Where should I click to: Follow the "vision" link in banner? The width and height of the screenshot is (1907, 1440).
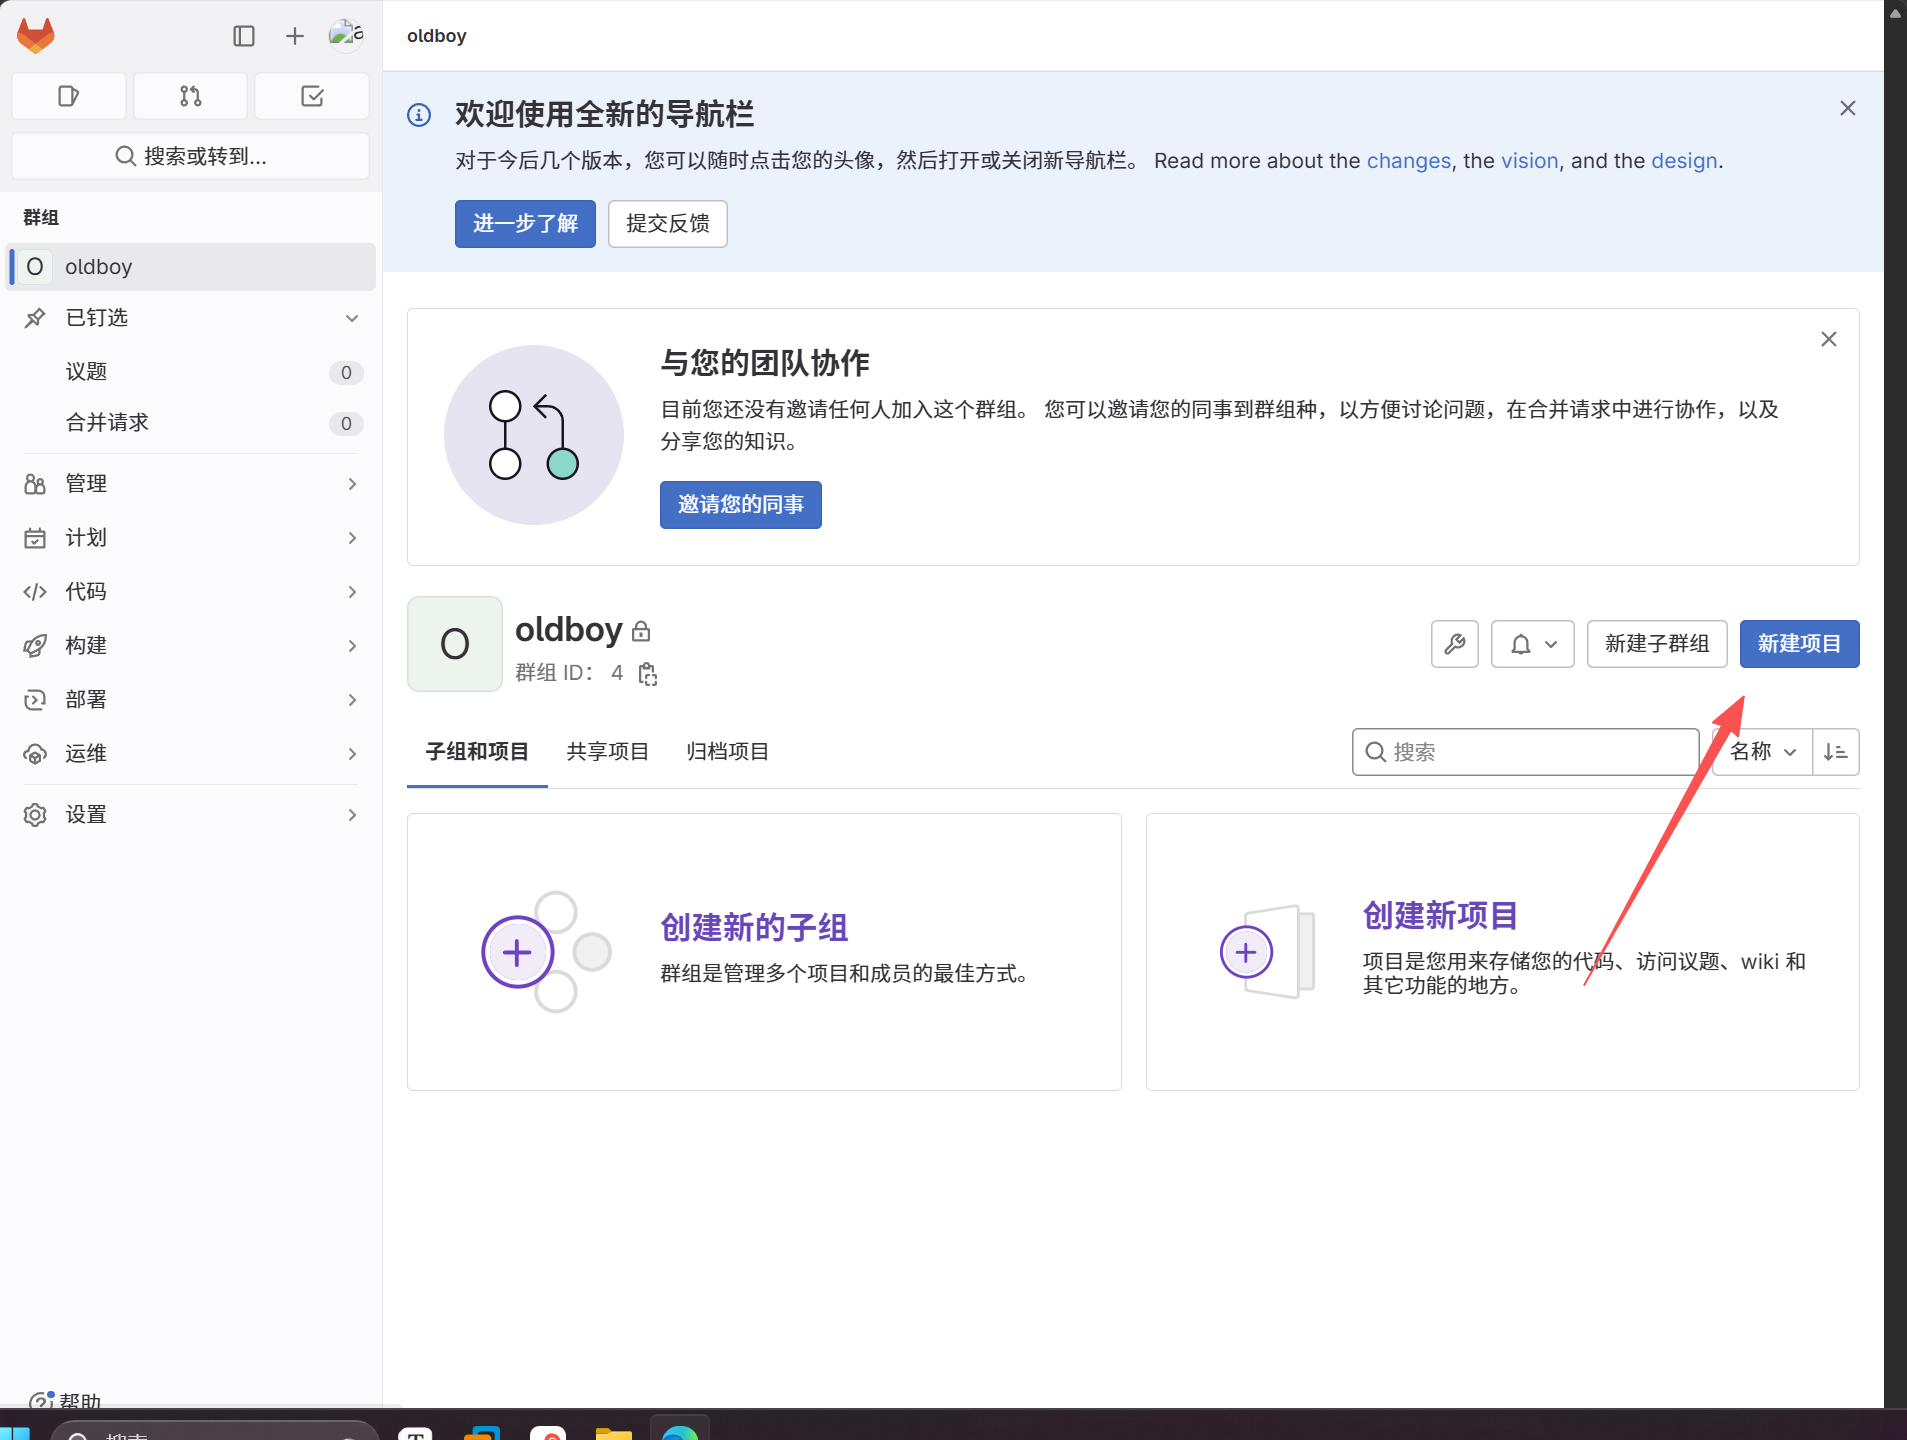pyautogui.click(x=1530, y=161)
